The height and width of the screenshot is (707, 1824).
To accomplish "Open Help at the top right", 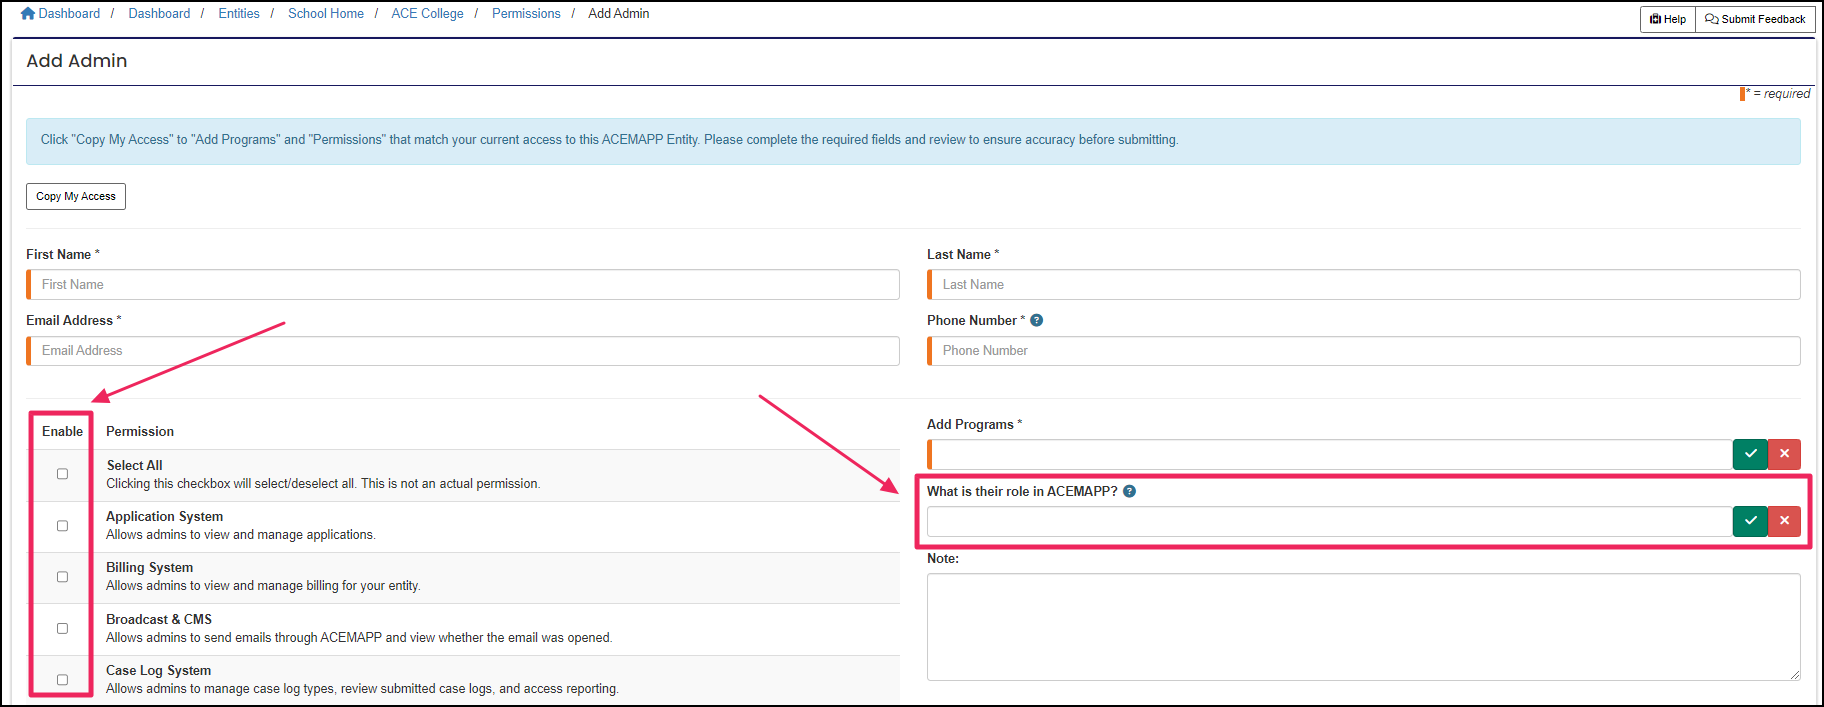I will click(x=1668, y=19).
